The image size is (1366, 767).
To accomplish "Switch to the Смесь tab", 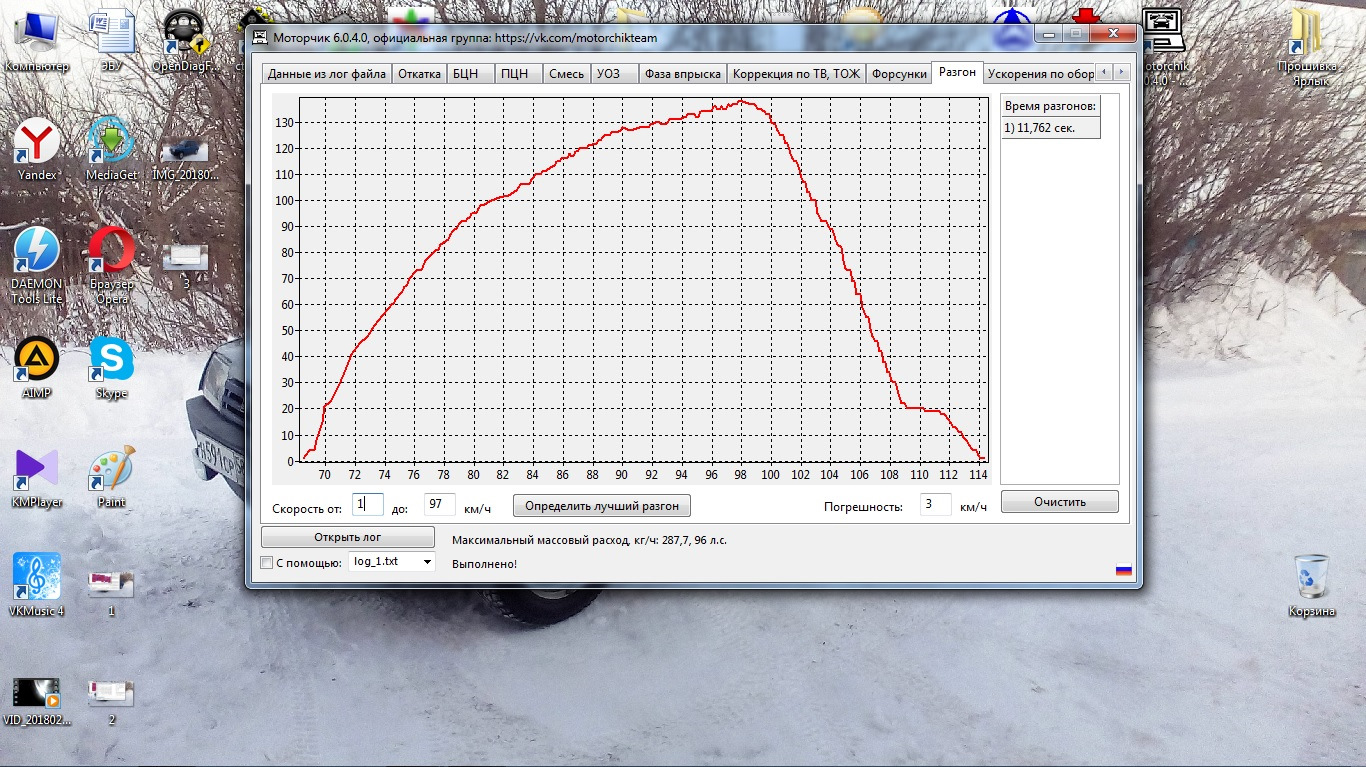I will [x=566, y=74].
